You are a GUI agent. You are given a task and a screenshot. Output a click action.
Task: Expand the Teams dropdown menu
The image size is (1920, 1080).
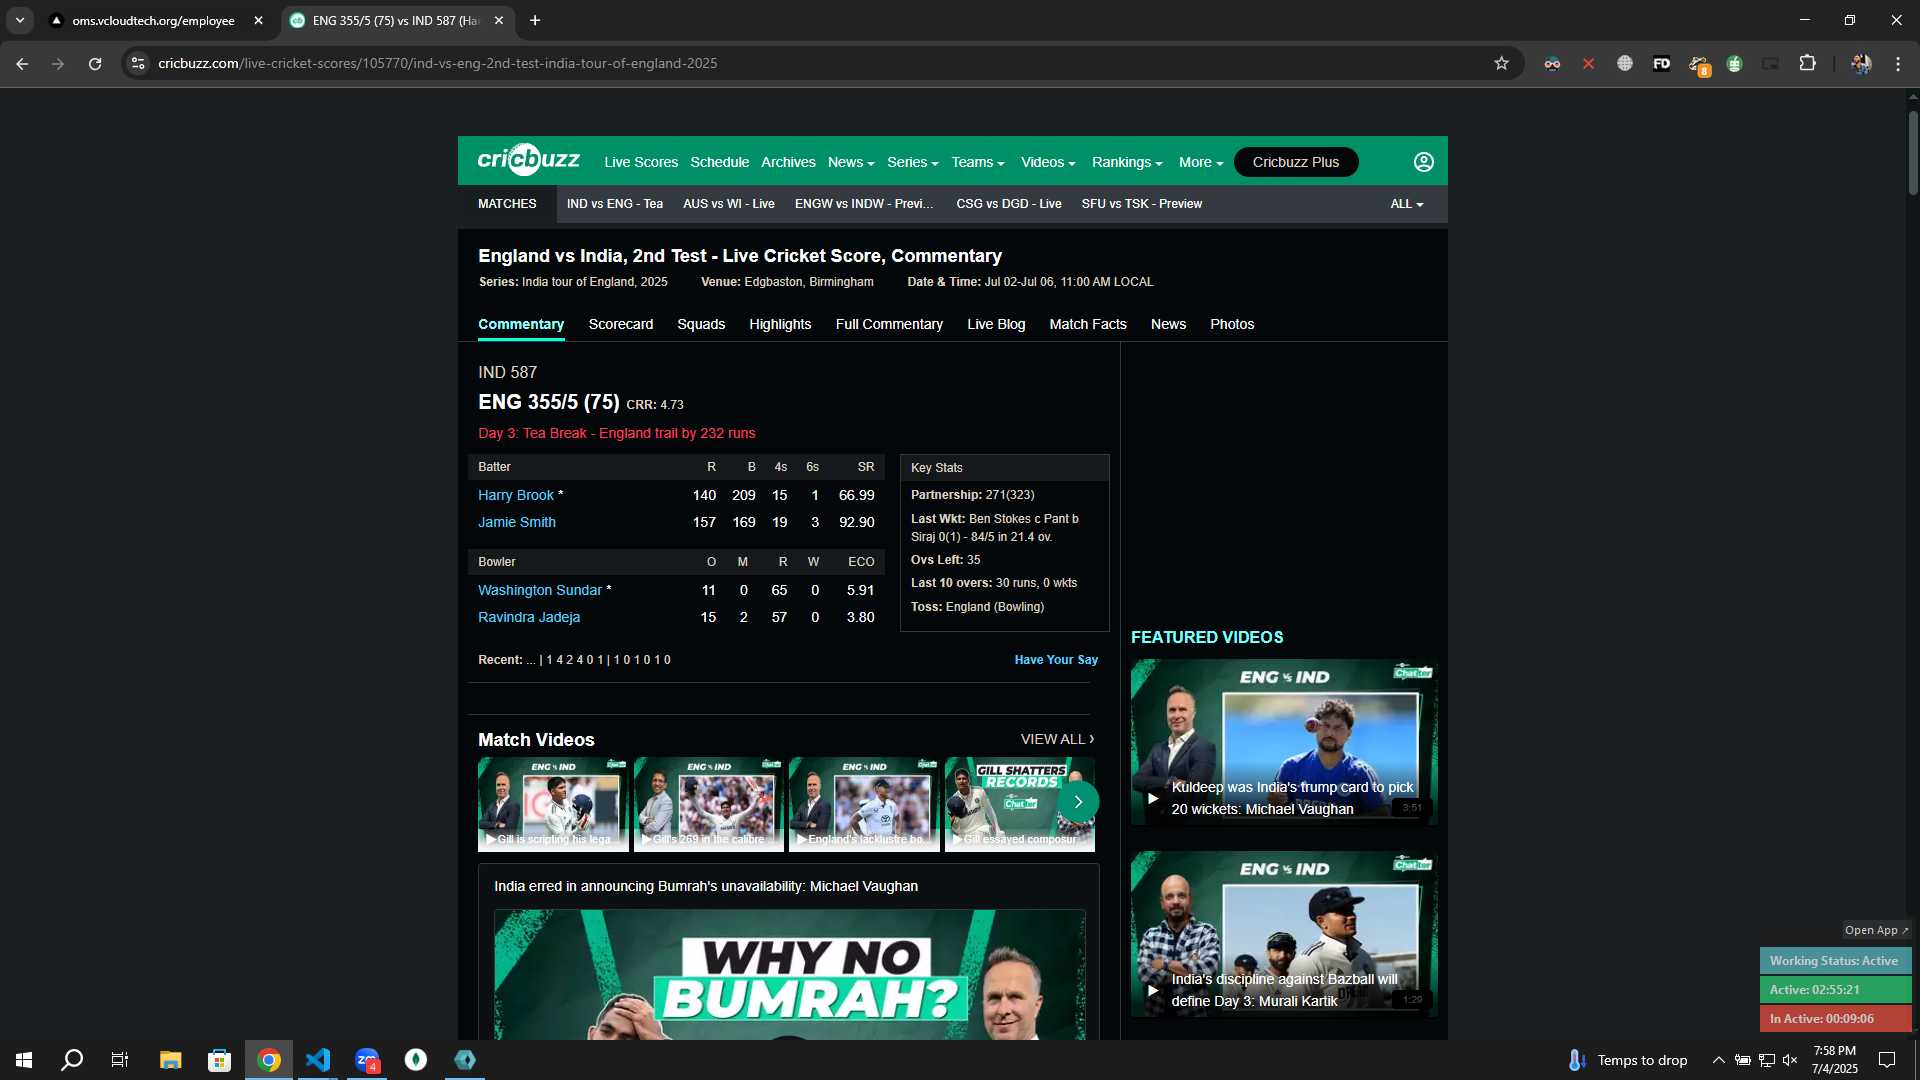977,162
